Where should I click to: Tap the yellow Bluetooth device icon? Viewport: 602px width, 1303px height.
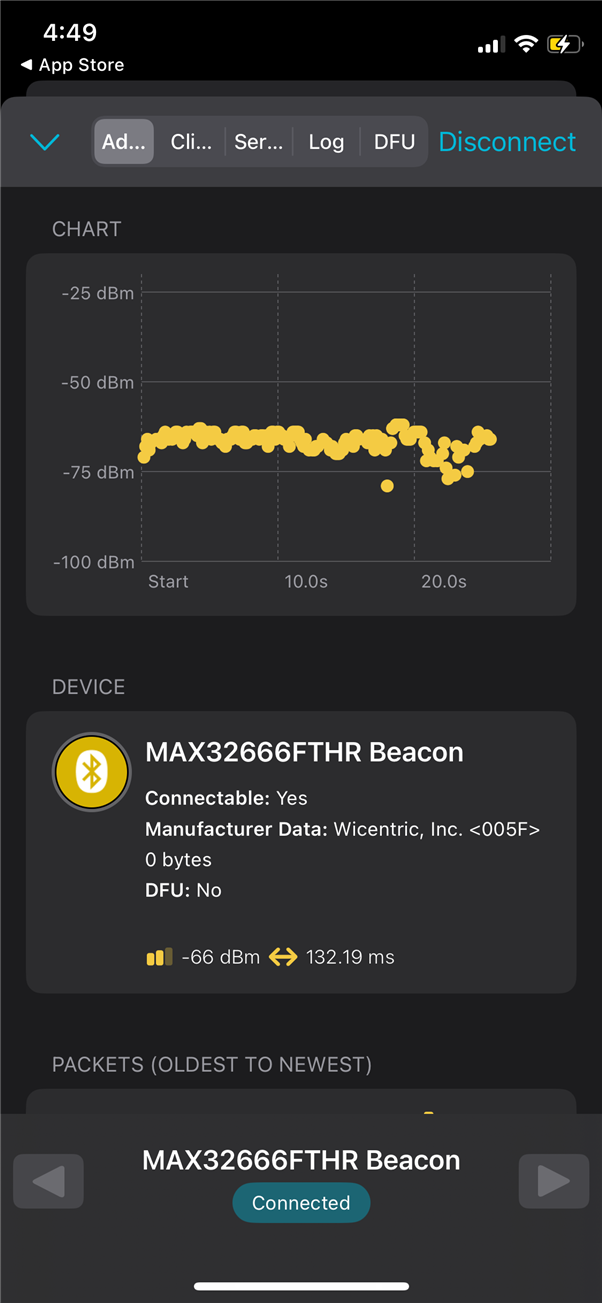[x=91, y=772]
